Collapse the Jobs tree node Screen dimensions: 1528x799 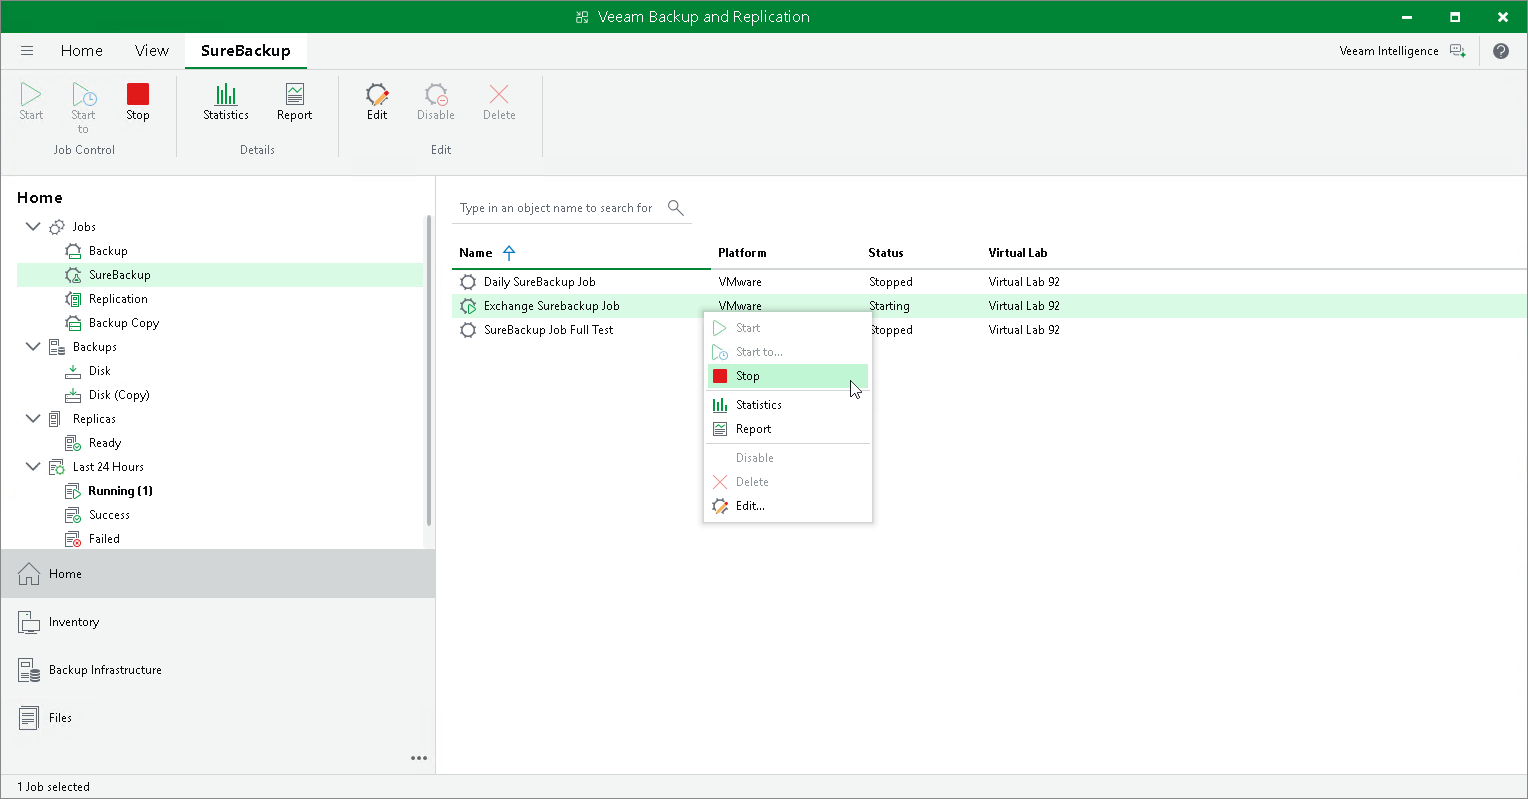tap(33, 227)
